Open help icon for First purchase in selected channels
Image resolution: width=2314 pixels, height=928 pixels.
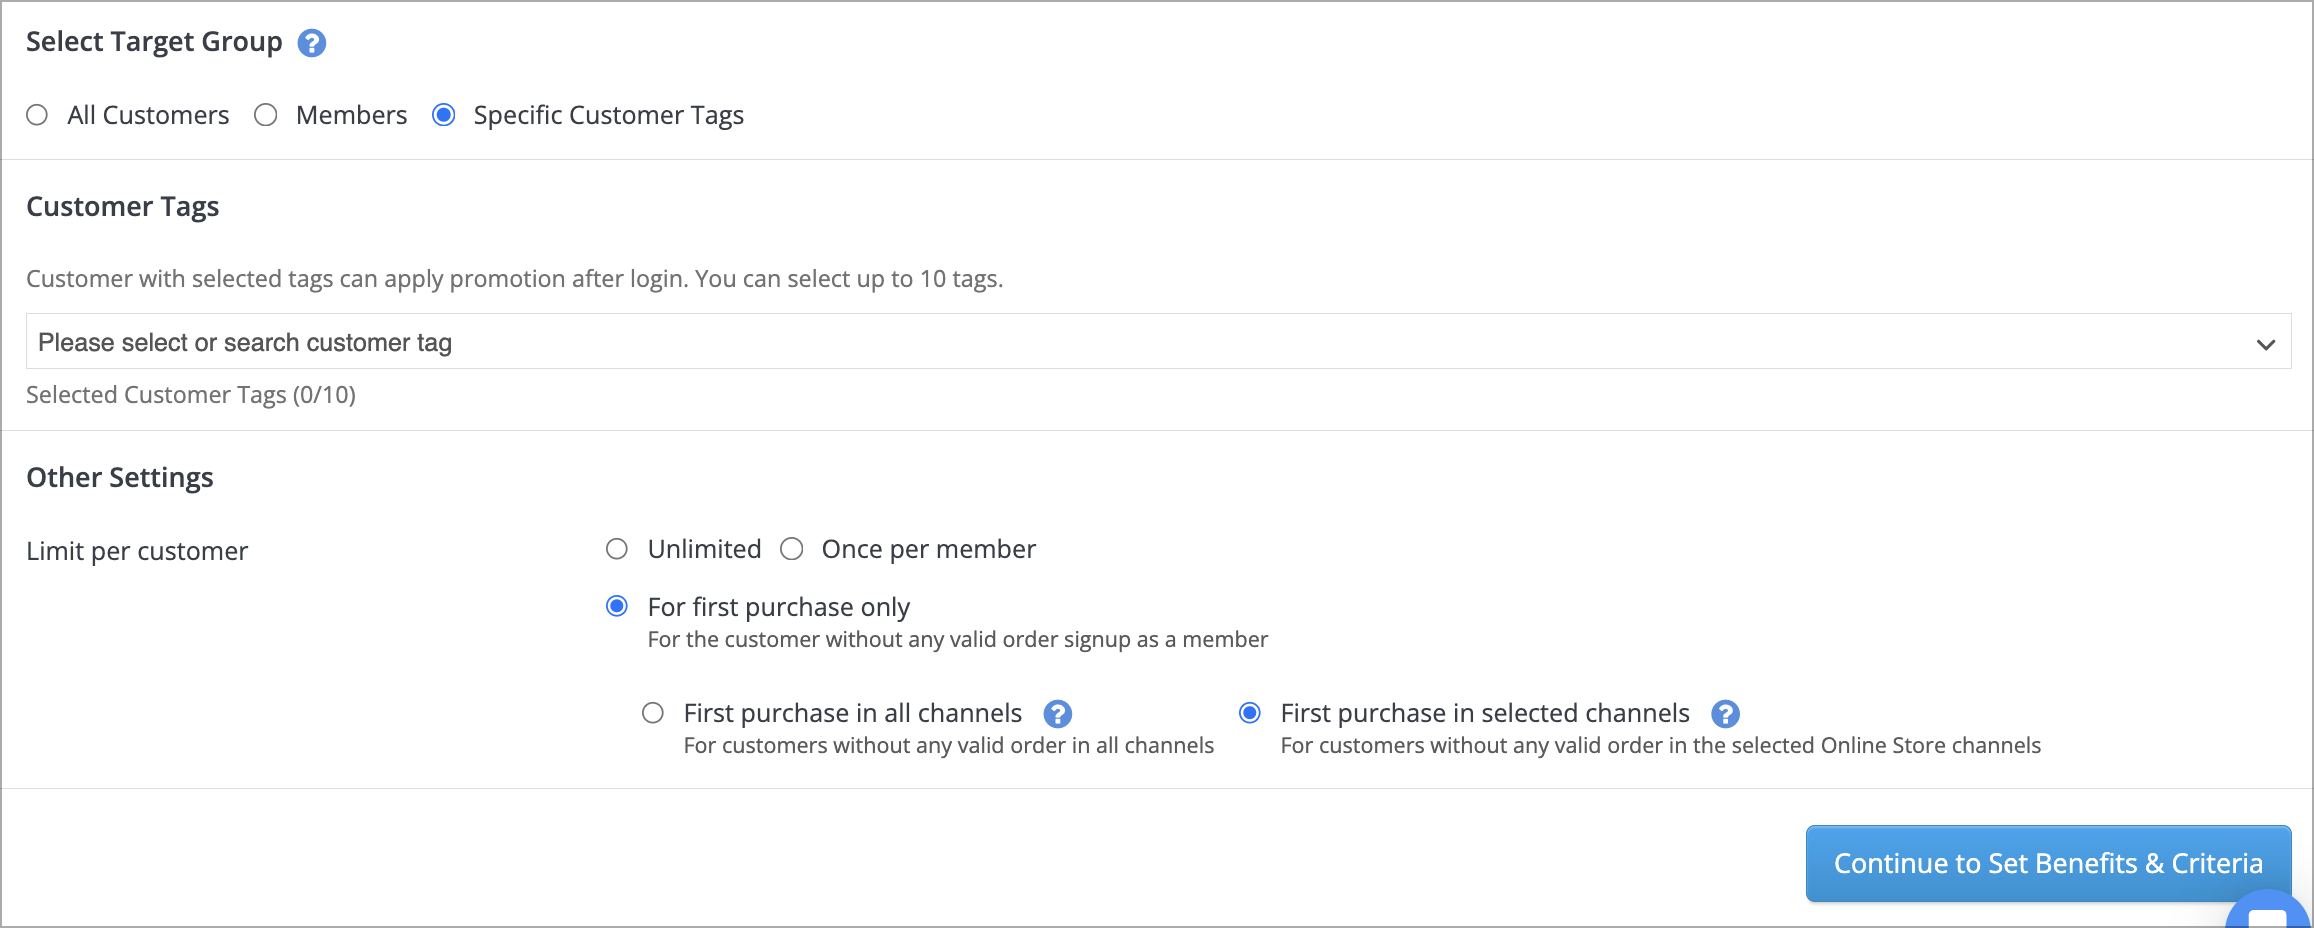click(x=1725, y=714)
